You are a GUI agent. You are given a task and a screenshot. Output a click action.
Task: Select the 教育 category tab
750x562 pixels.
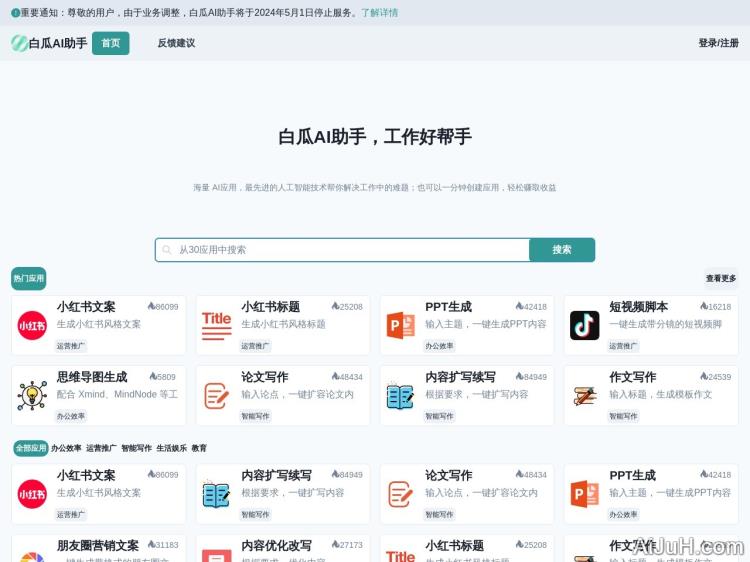199,448
